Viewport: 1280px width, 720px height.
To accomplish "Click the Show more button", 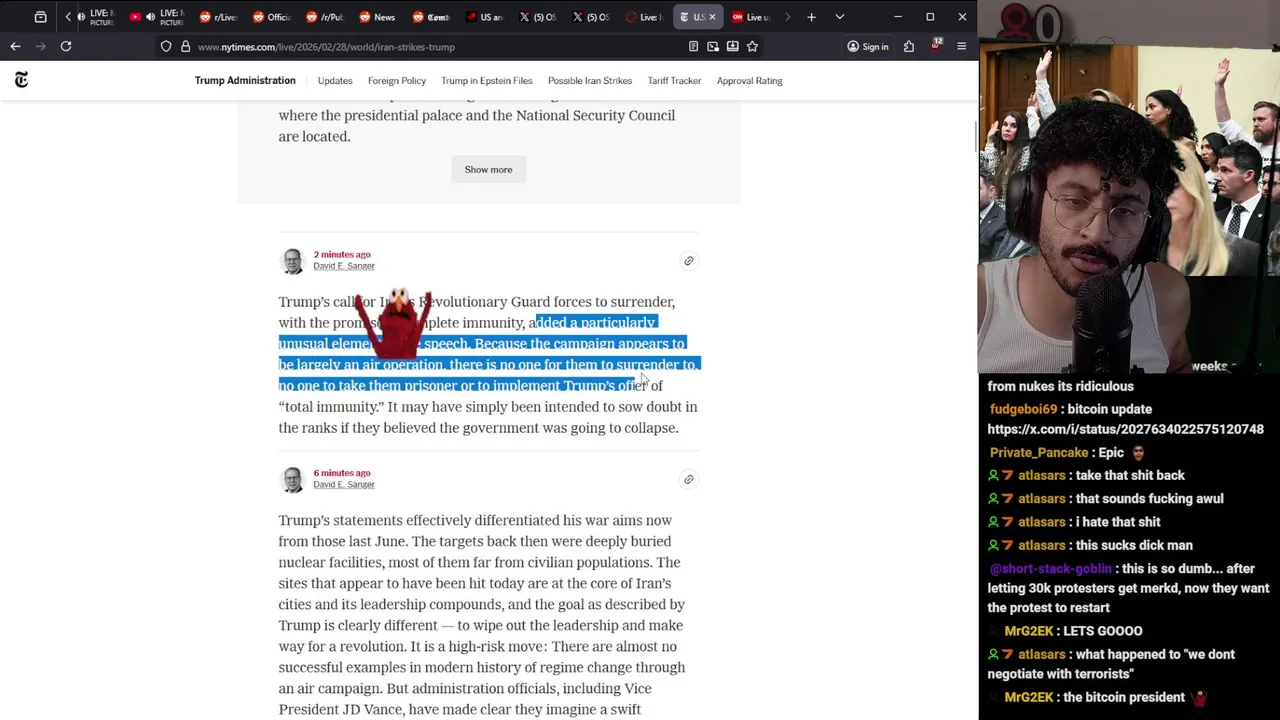I will [x=488, y=169].
